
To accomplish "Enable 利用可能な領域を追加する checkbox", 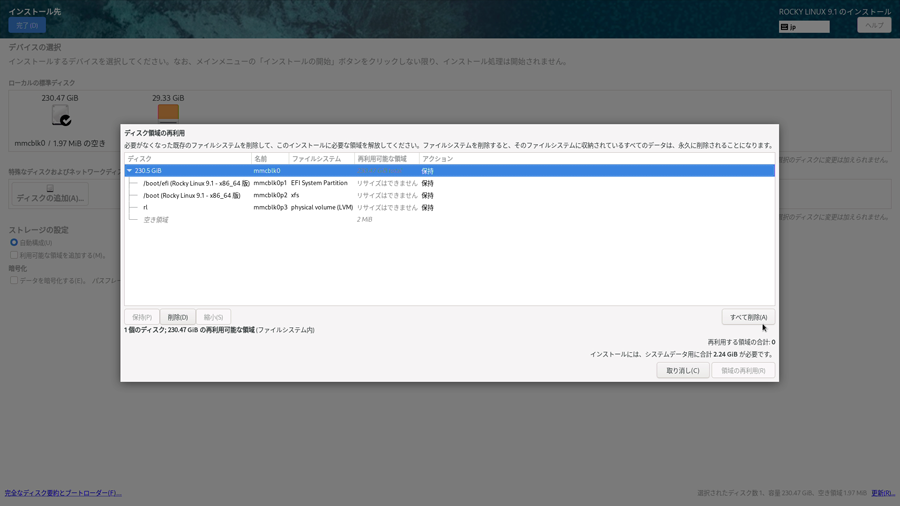I will point(14,255).
